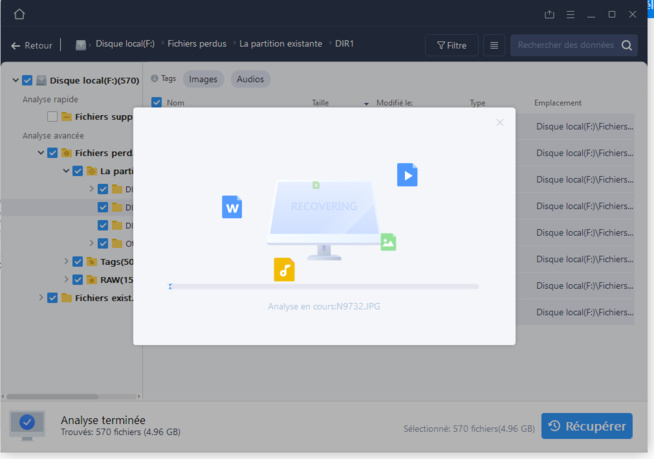Click the yellow music note icon
The width and height of the screenshot is (654, 459).
(x=285, y=269)
